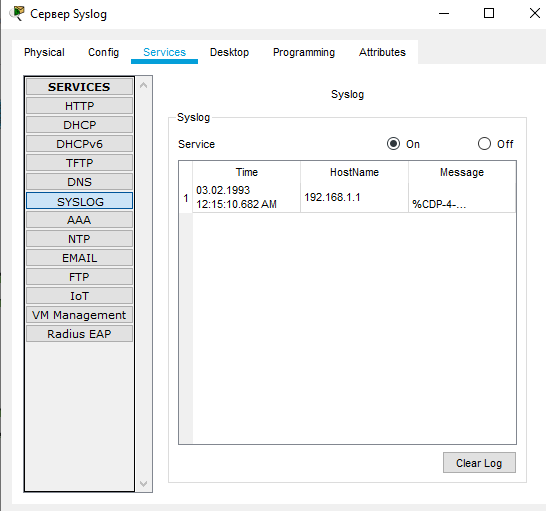Screen dimensions: 546x511
Task: Clear the syslog entries with Clear Log
Action: click(479, 463)
